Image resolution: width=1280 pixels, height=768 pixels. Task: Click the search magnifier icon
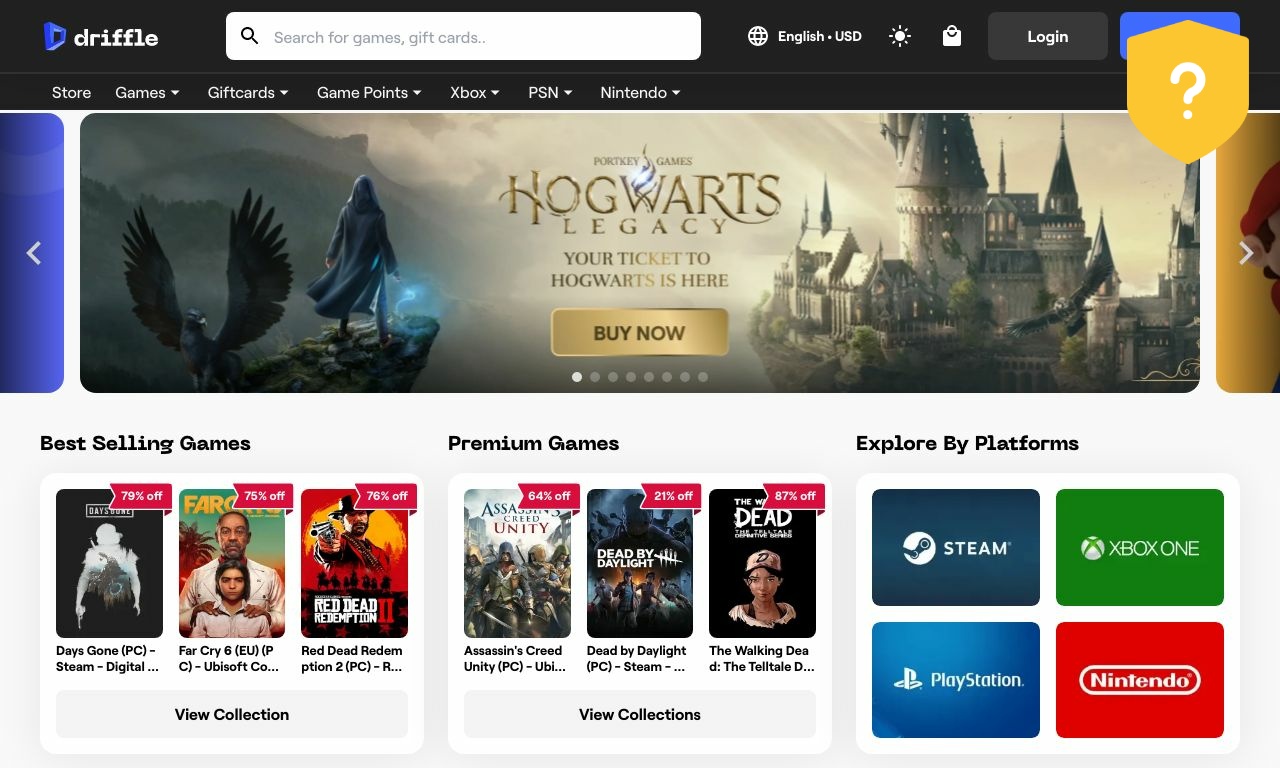(250, 36)
